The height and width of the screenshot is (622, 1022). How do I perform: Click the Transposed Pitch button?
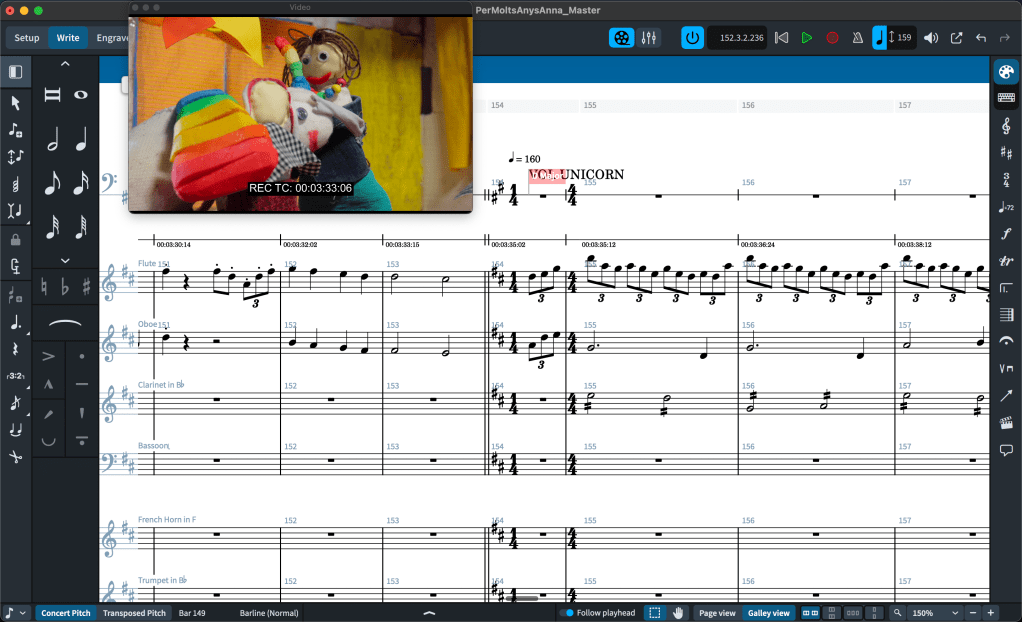coord(135,613)
